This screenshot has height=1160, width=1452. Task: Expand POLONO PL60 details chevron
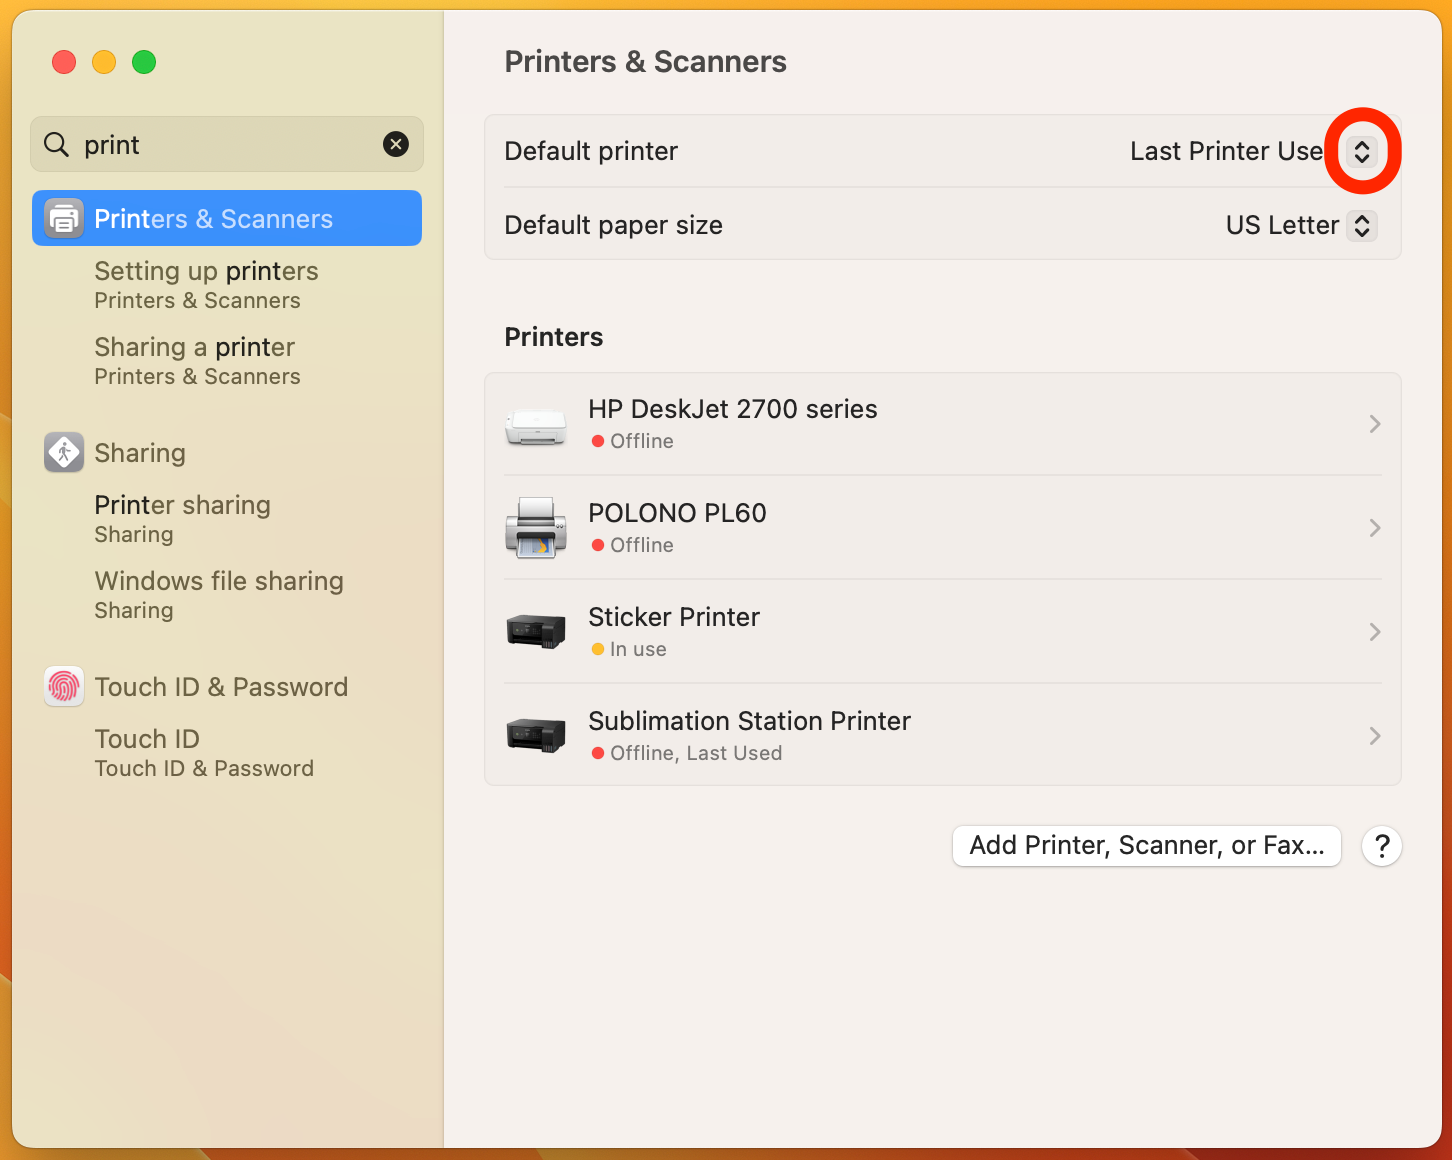click(1375, 528)
